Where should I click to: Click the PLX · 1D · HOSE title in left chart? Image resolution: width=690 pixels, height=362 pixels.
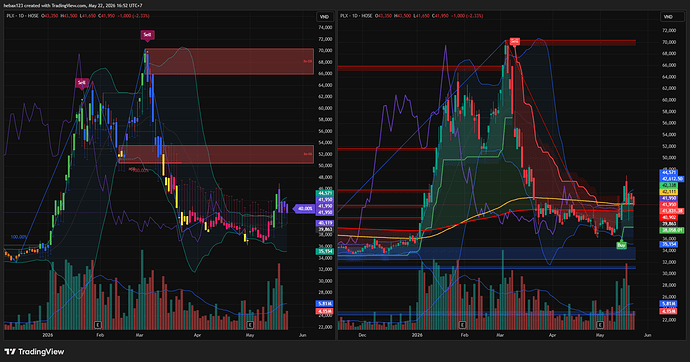tap(22, 16)
